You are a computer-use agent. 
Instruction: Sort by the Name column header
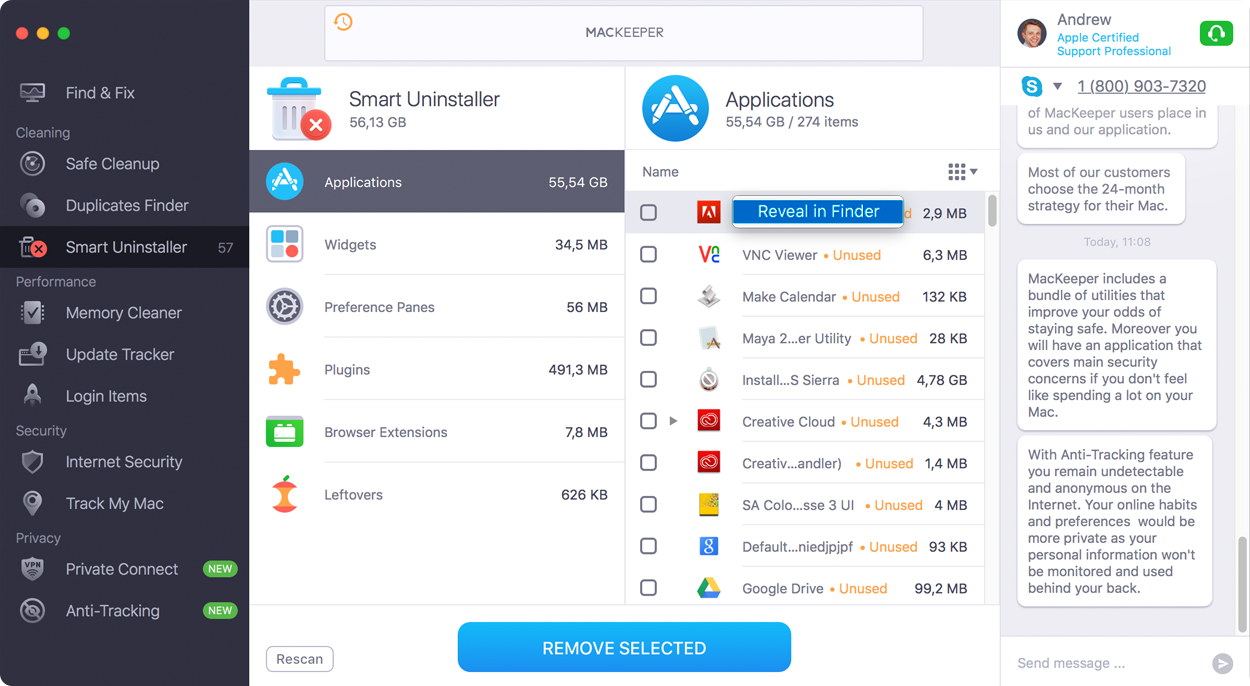point(660,172)
